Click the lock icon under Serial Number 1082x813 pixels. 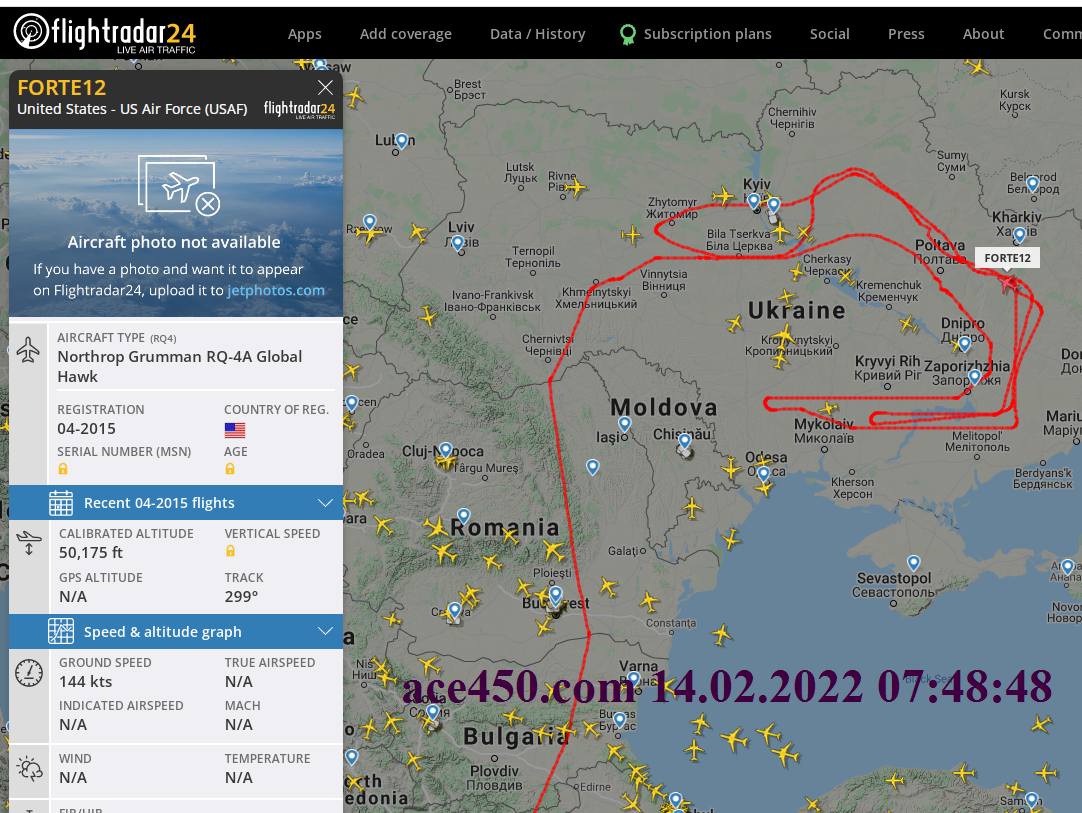tap(63, 469)
